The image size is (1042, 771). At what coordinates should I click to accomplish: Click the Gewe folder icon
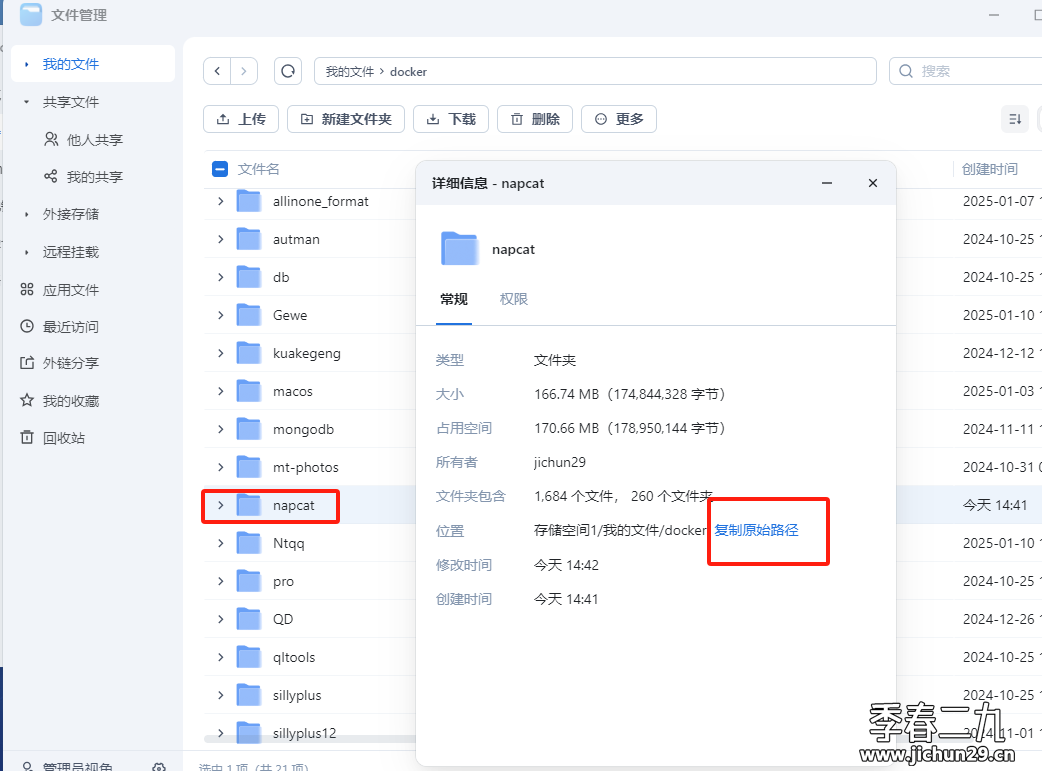(249, 314)
